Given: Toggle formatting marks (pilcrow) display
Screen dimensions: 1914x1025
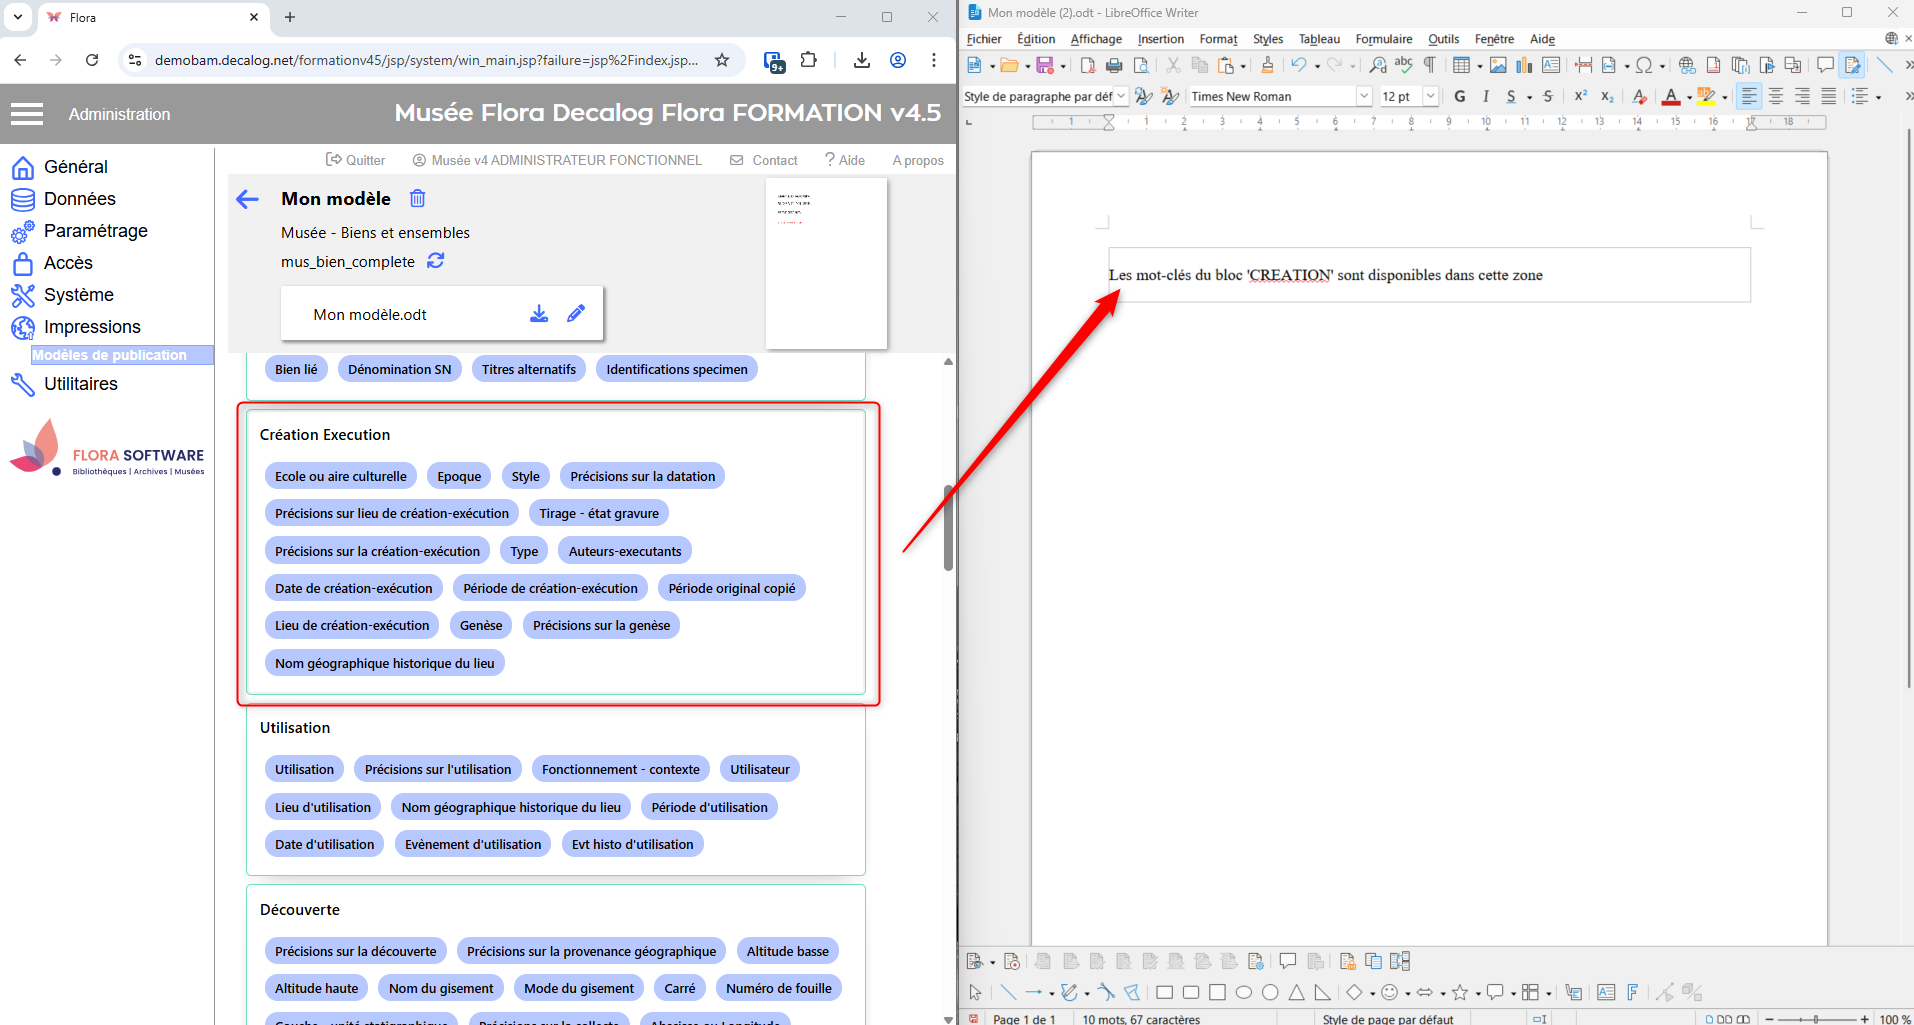Looking at the screenshot, I should (x=1430, y=66).
